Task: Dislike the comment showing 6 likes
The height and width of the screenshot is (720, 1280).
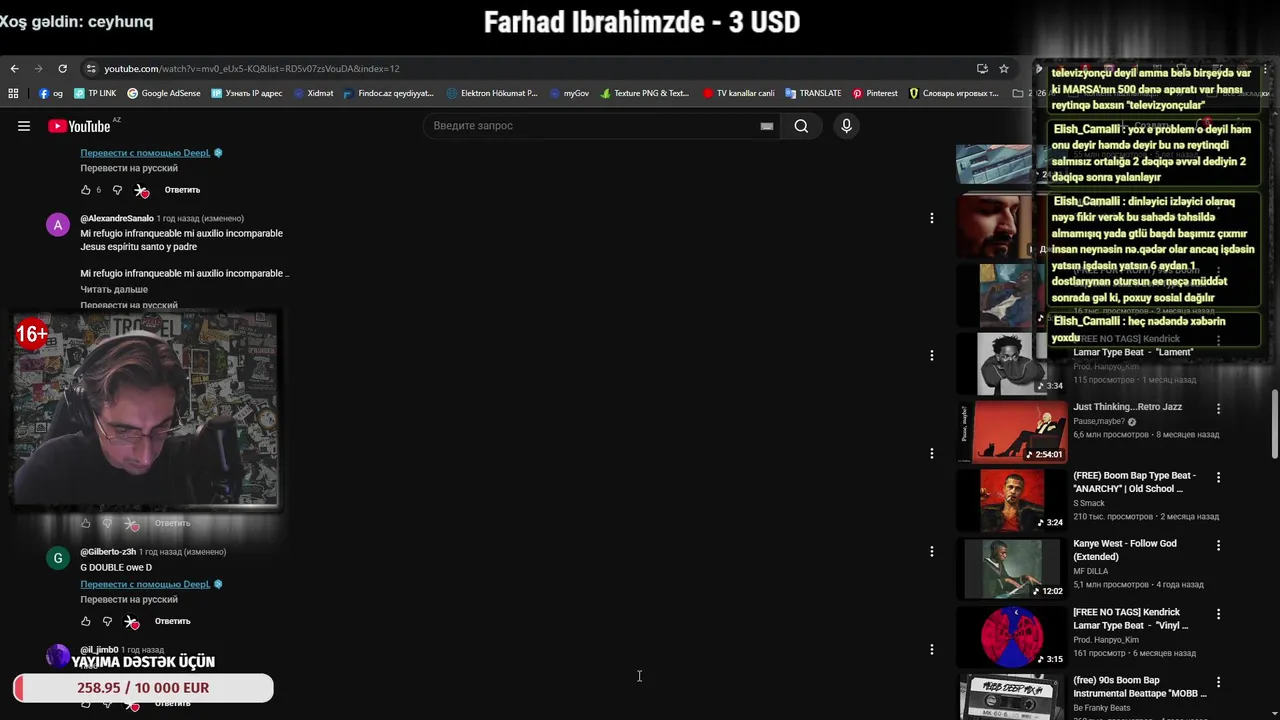Action: [x=117, y=190]
